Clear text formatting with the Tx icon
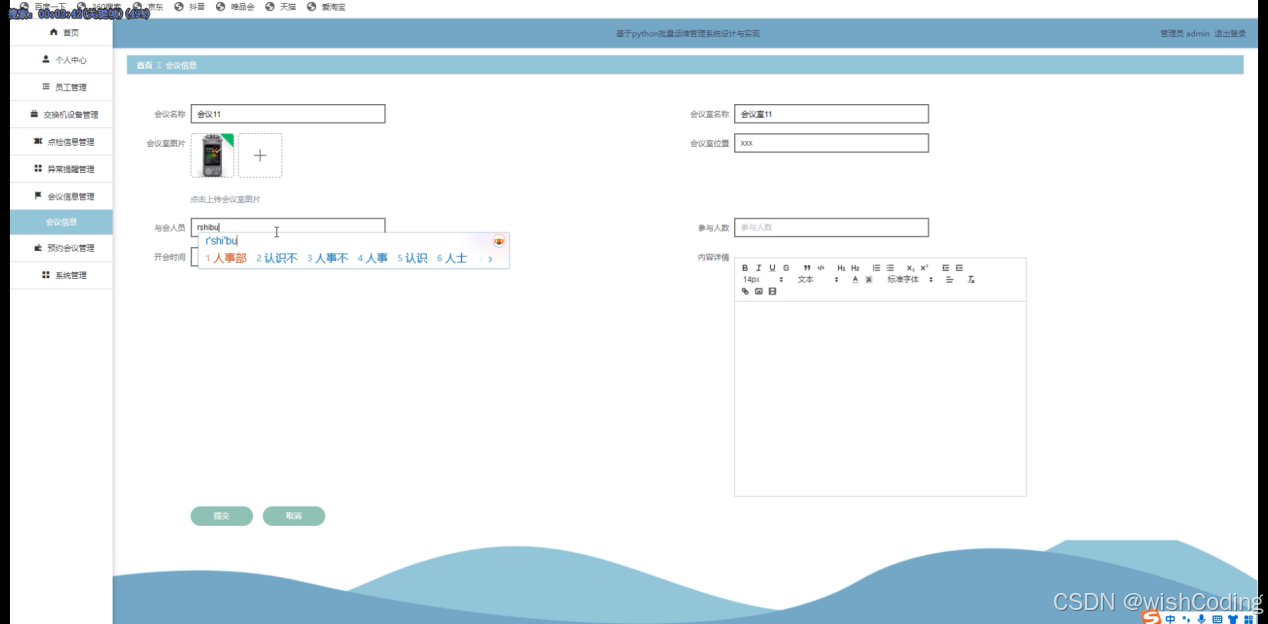Image resolution: width=1268 pixels, height=624 pixels. (x=971, y=280)
